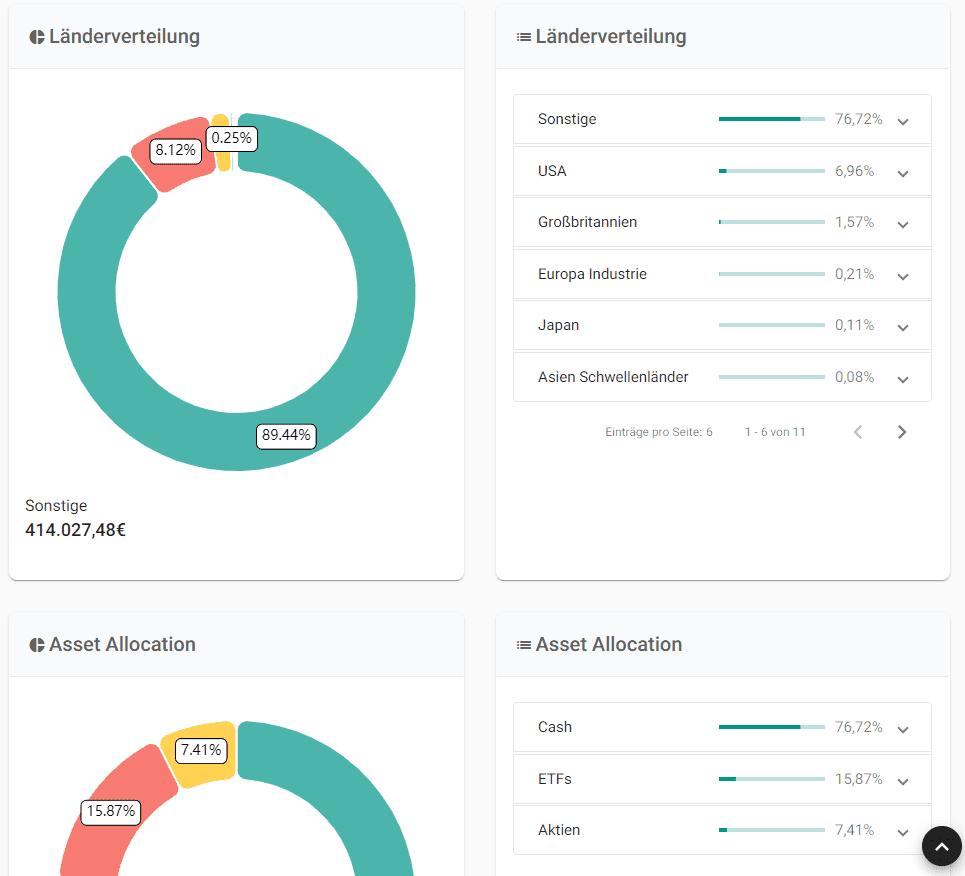The width and height of the screenshot is (965, 876).
Task: Expand the Asien Schwellenländer row
Action: (903, 379)
